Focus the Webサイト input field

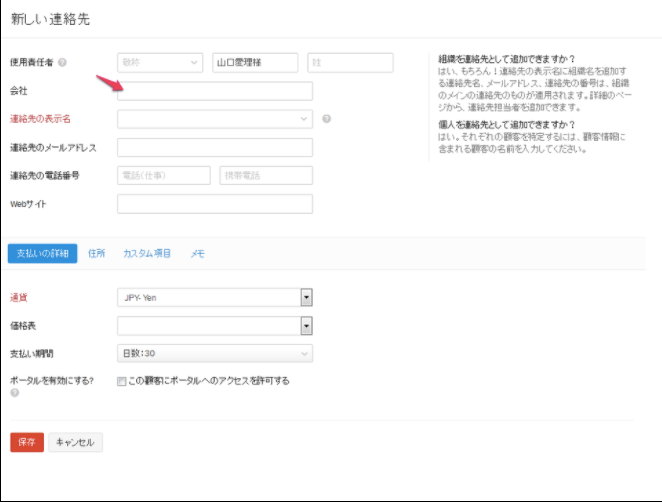[215, 204]
